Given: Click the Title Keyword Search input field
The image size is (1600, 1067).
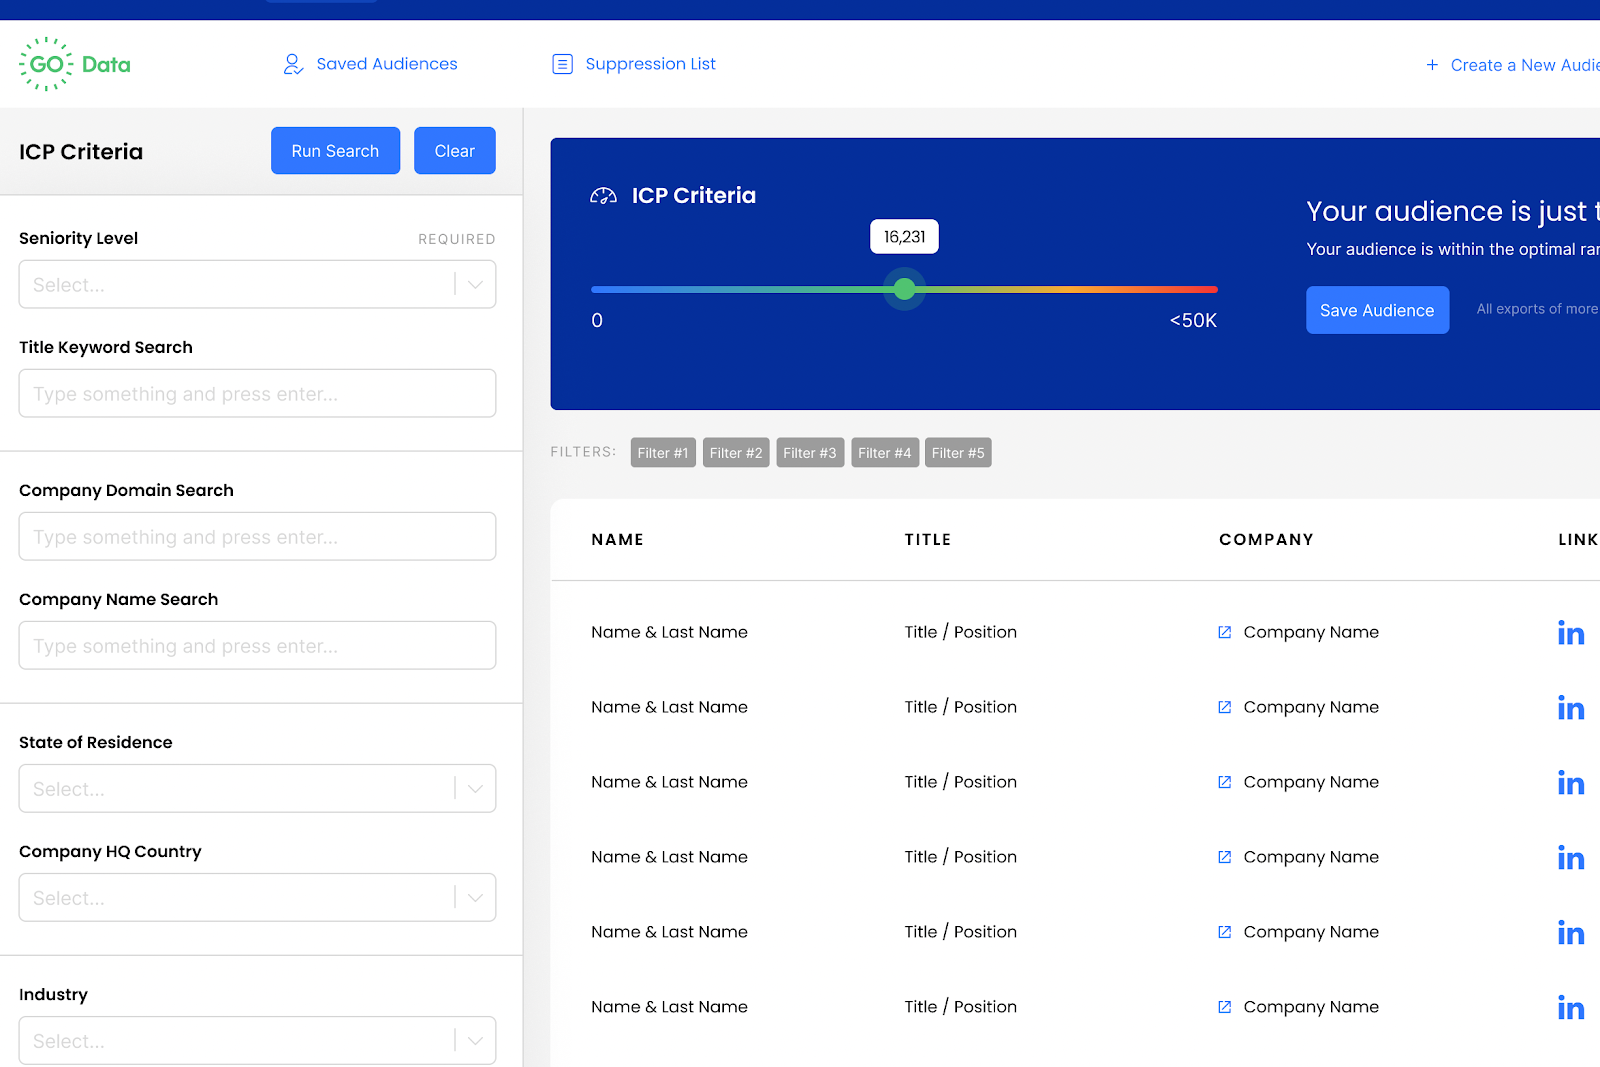Looking at the screenshot, I should 257,393.
